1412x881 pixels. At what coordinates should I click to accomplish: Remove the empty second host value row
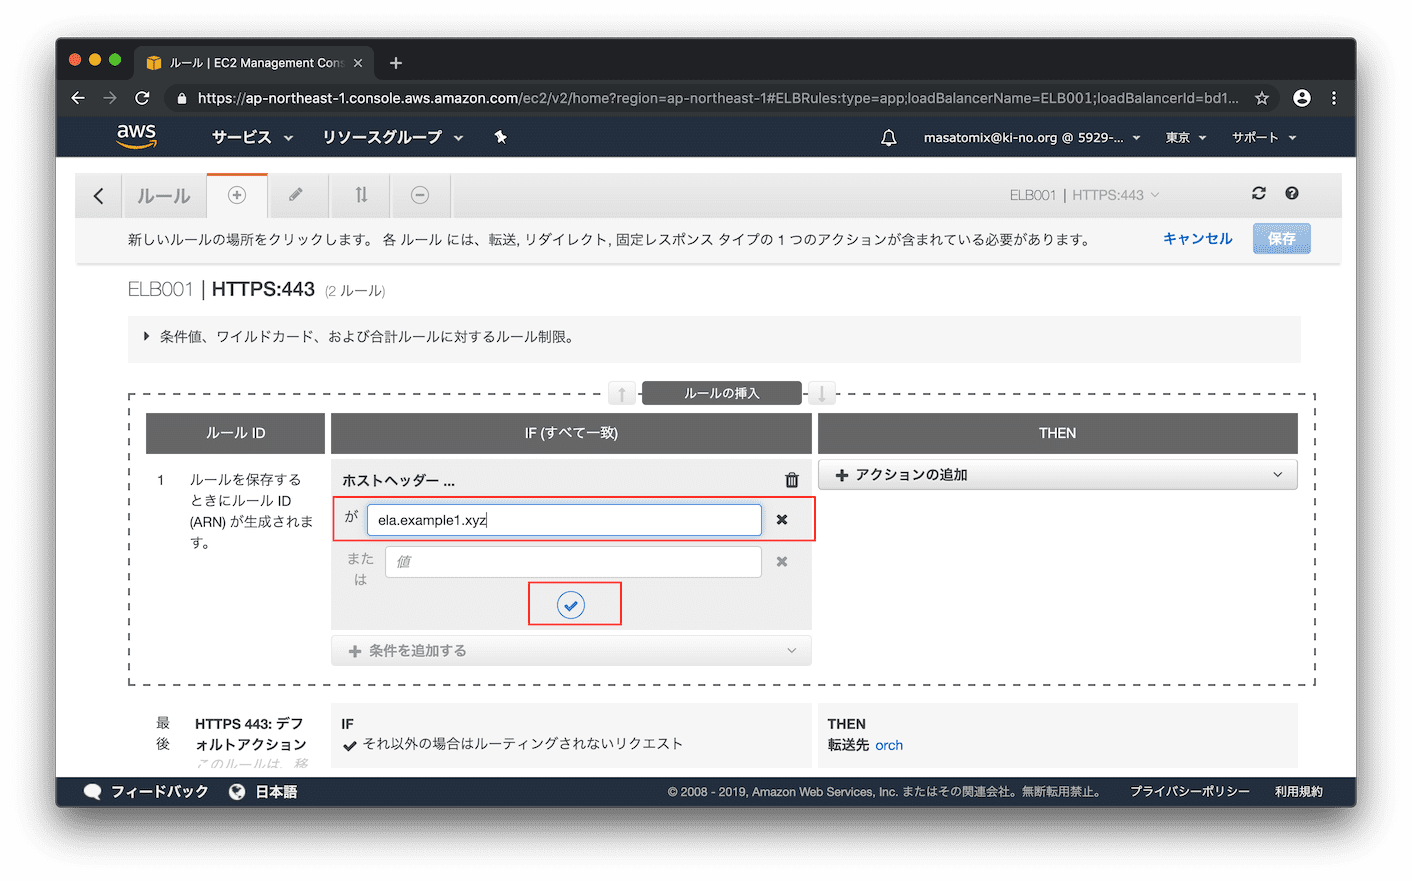coord(782,562)
